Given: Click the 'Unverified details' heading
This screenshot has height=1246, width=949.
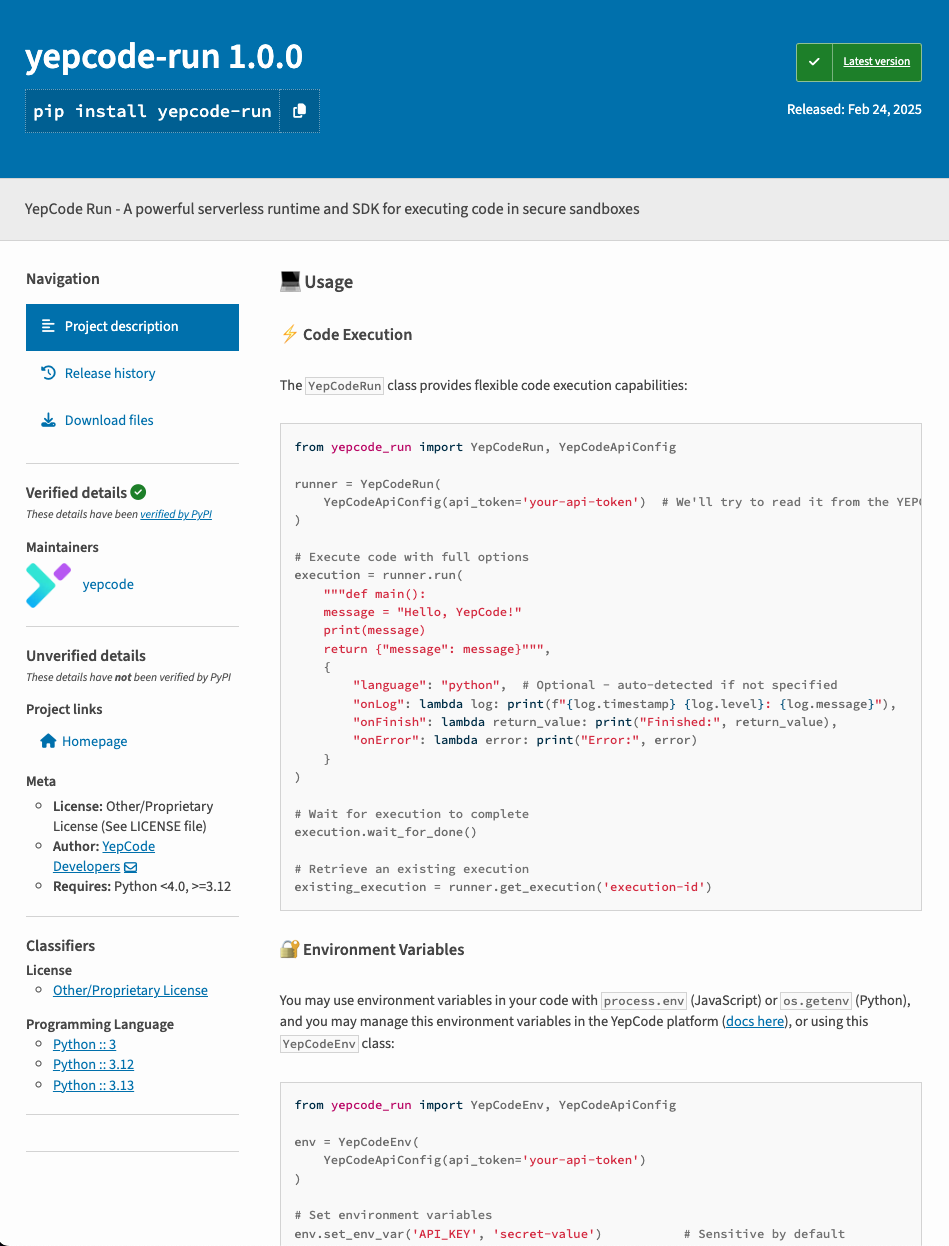Looking at the screenshot, I should [86, 657].
